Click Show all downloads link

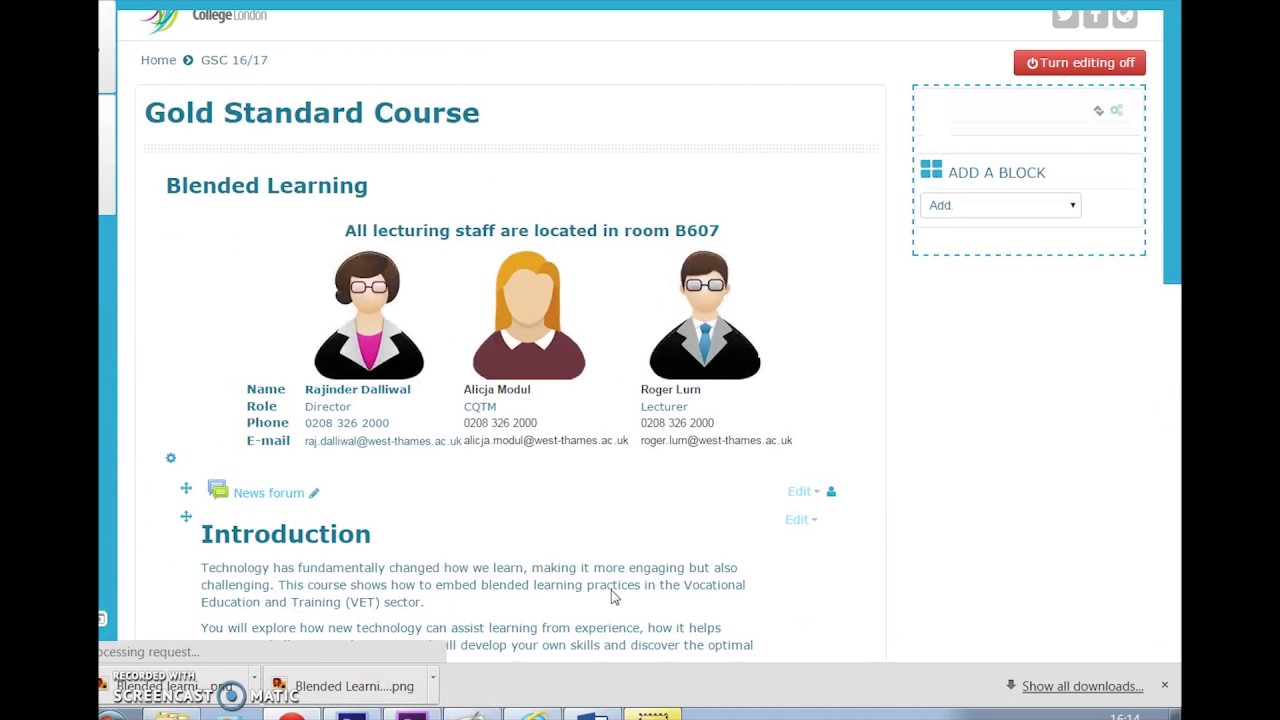(1082, 686)
